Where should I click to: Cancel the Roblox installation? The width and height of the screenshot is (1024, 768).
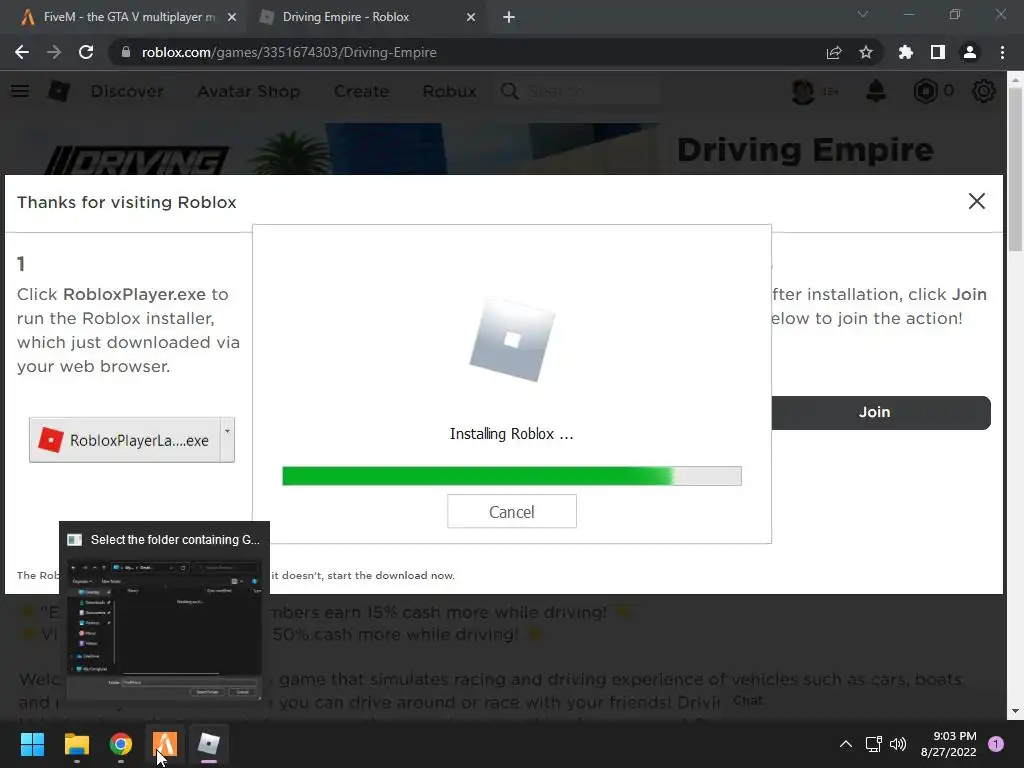pyautogui.click(x=512, y=511)
